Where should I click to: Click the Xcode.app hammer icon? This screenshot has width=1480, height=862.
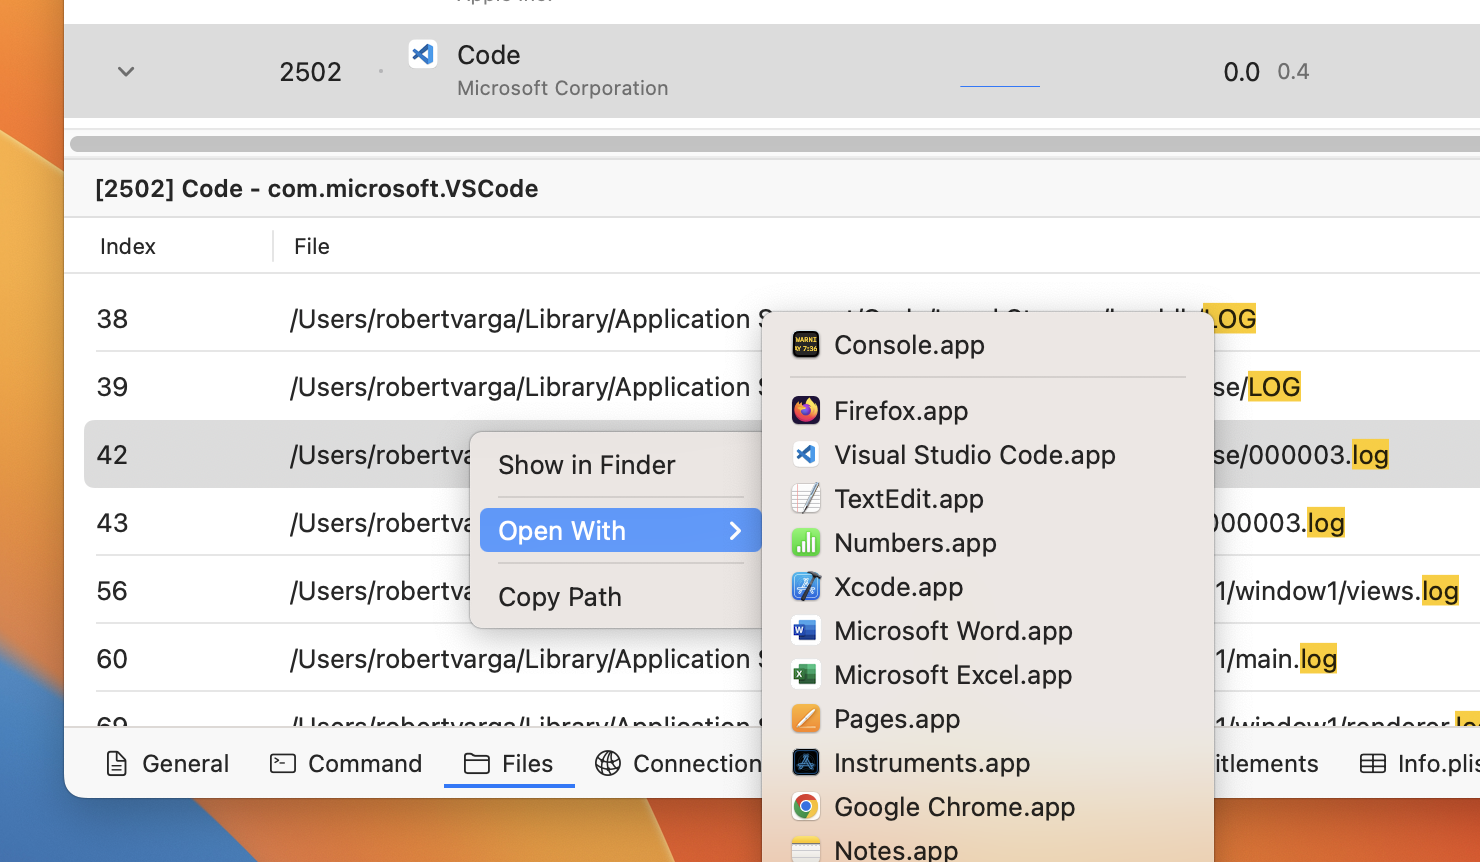[x=806, y=587]
